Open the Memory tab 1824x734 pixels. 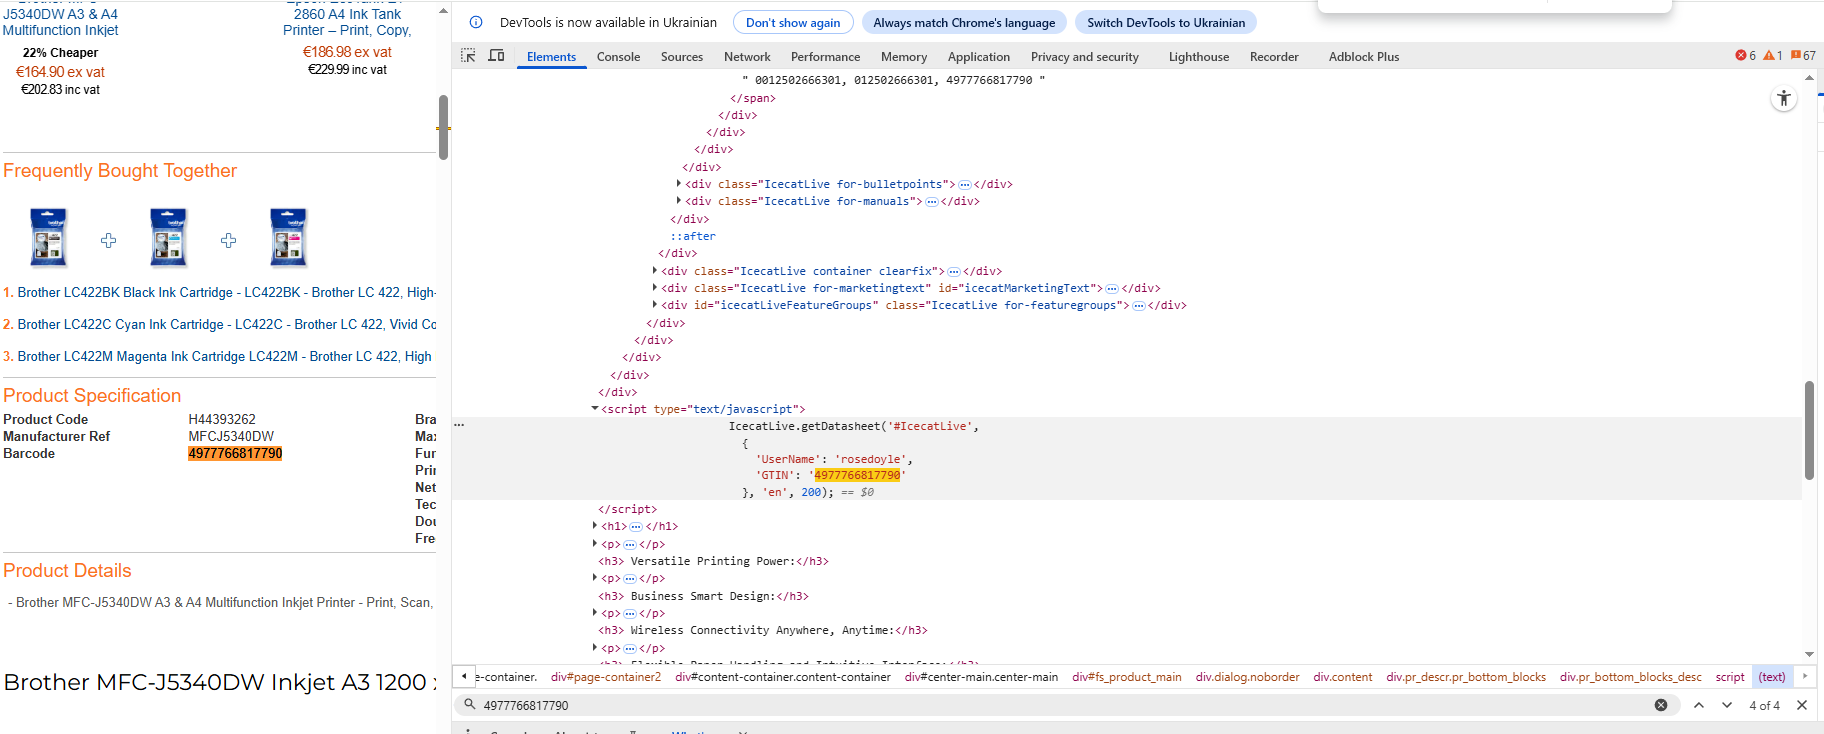tap(904, 57)
